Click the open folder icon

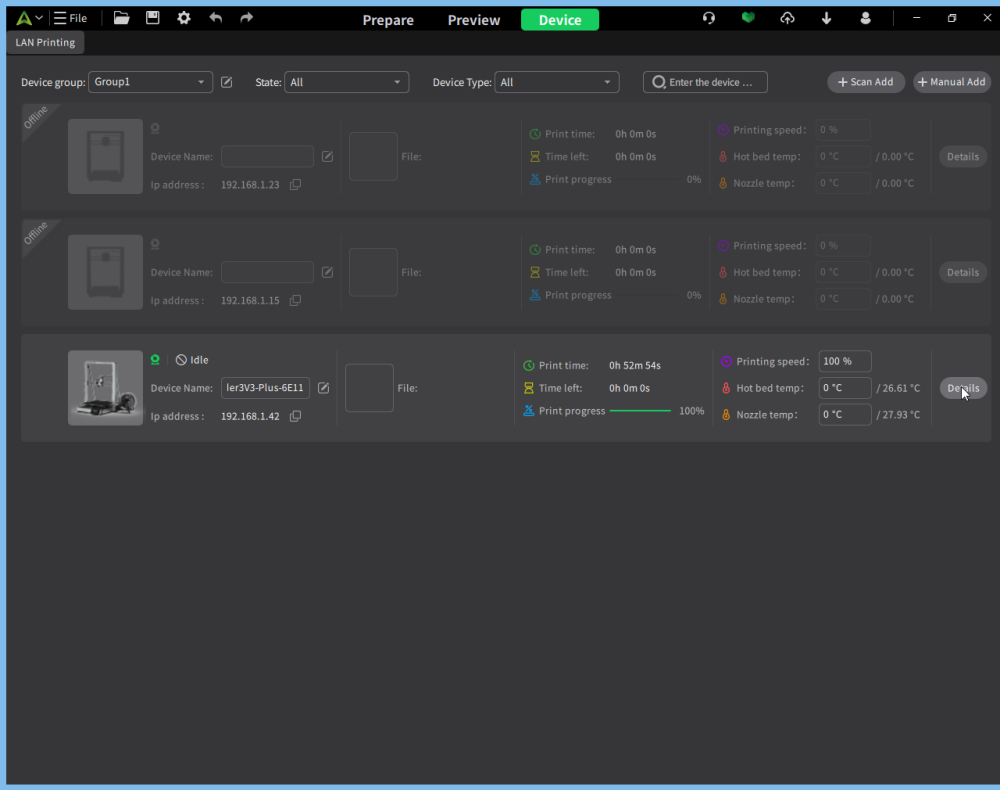[x=121, y=18]
